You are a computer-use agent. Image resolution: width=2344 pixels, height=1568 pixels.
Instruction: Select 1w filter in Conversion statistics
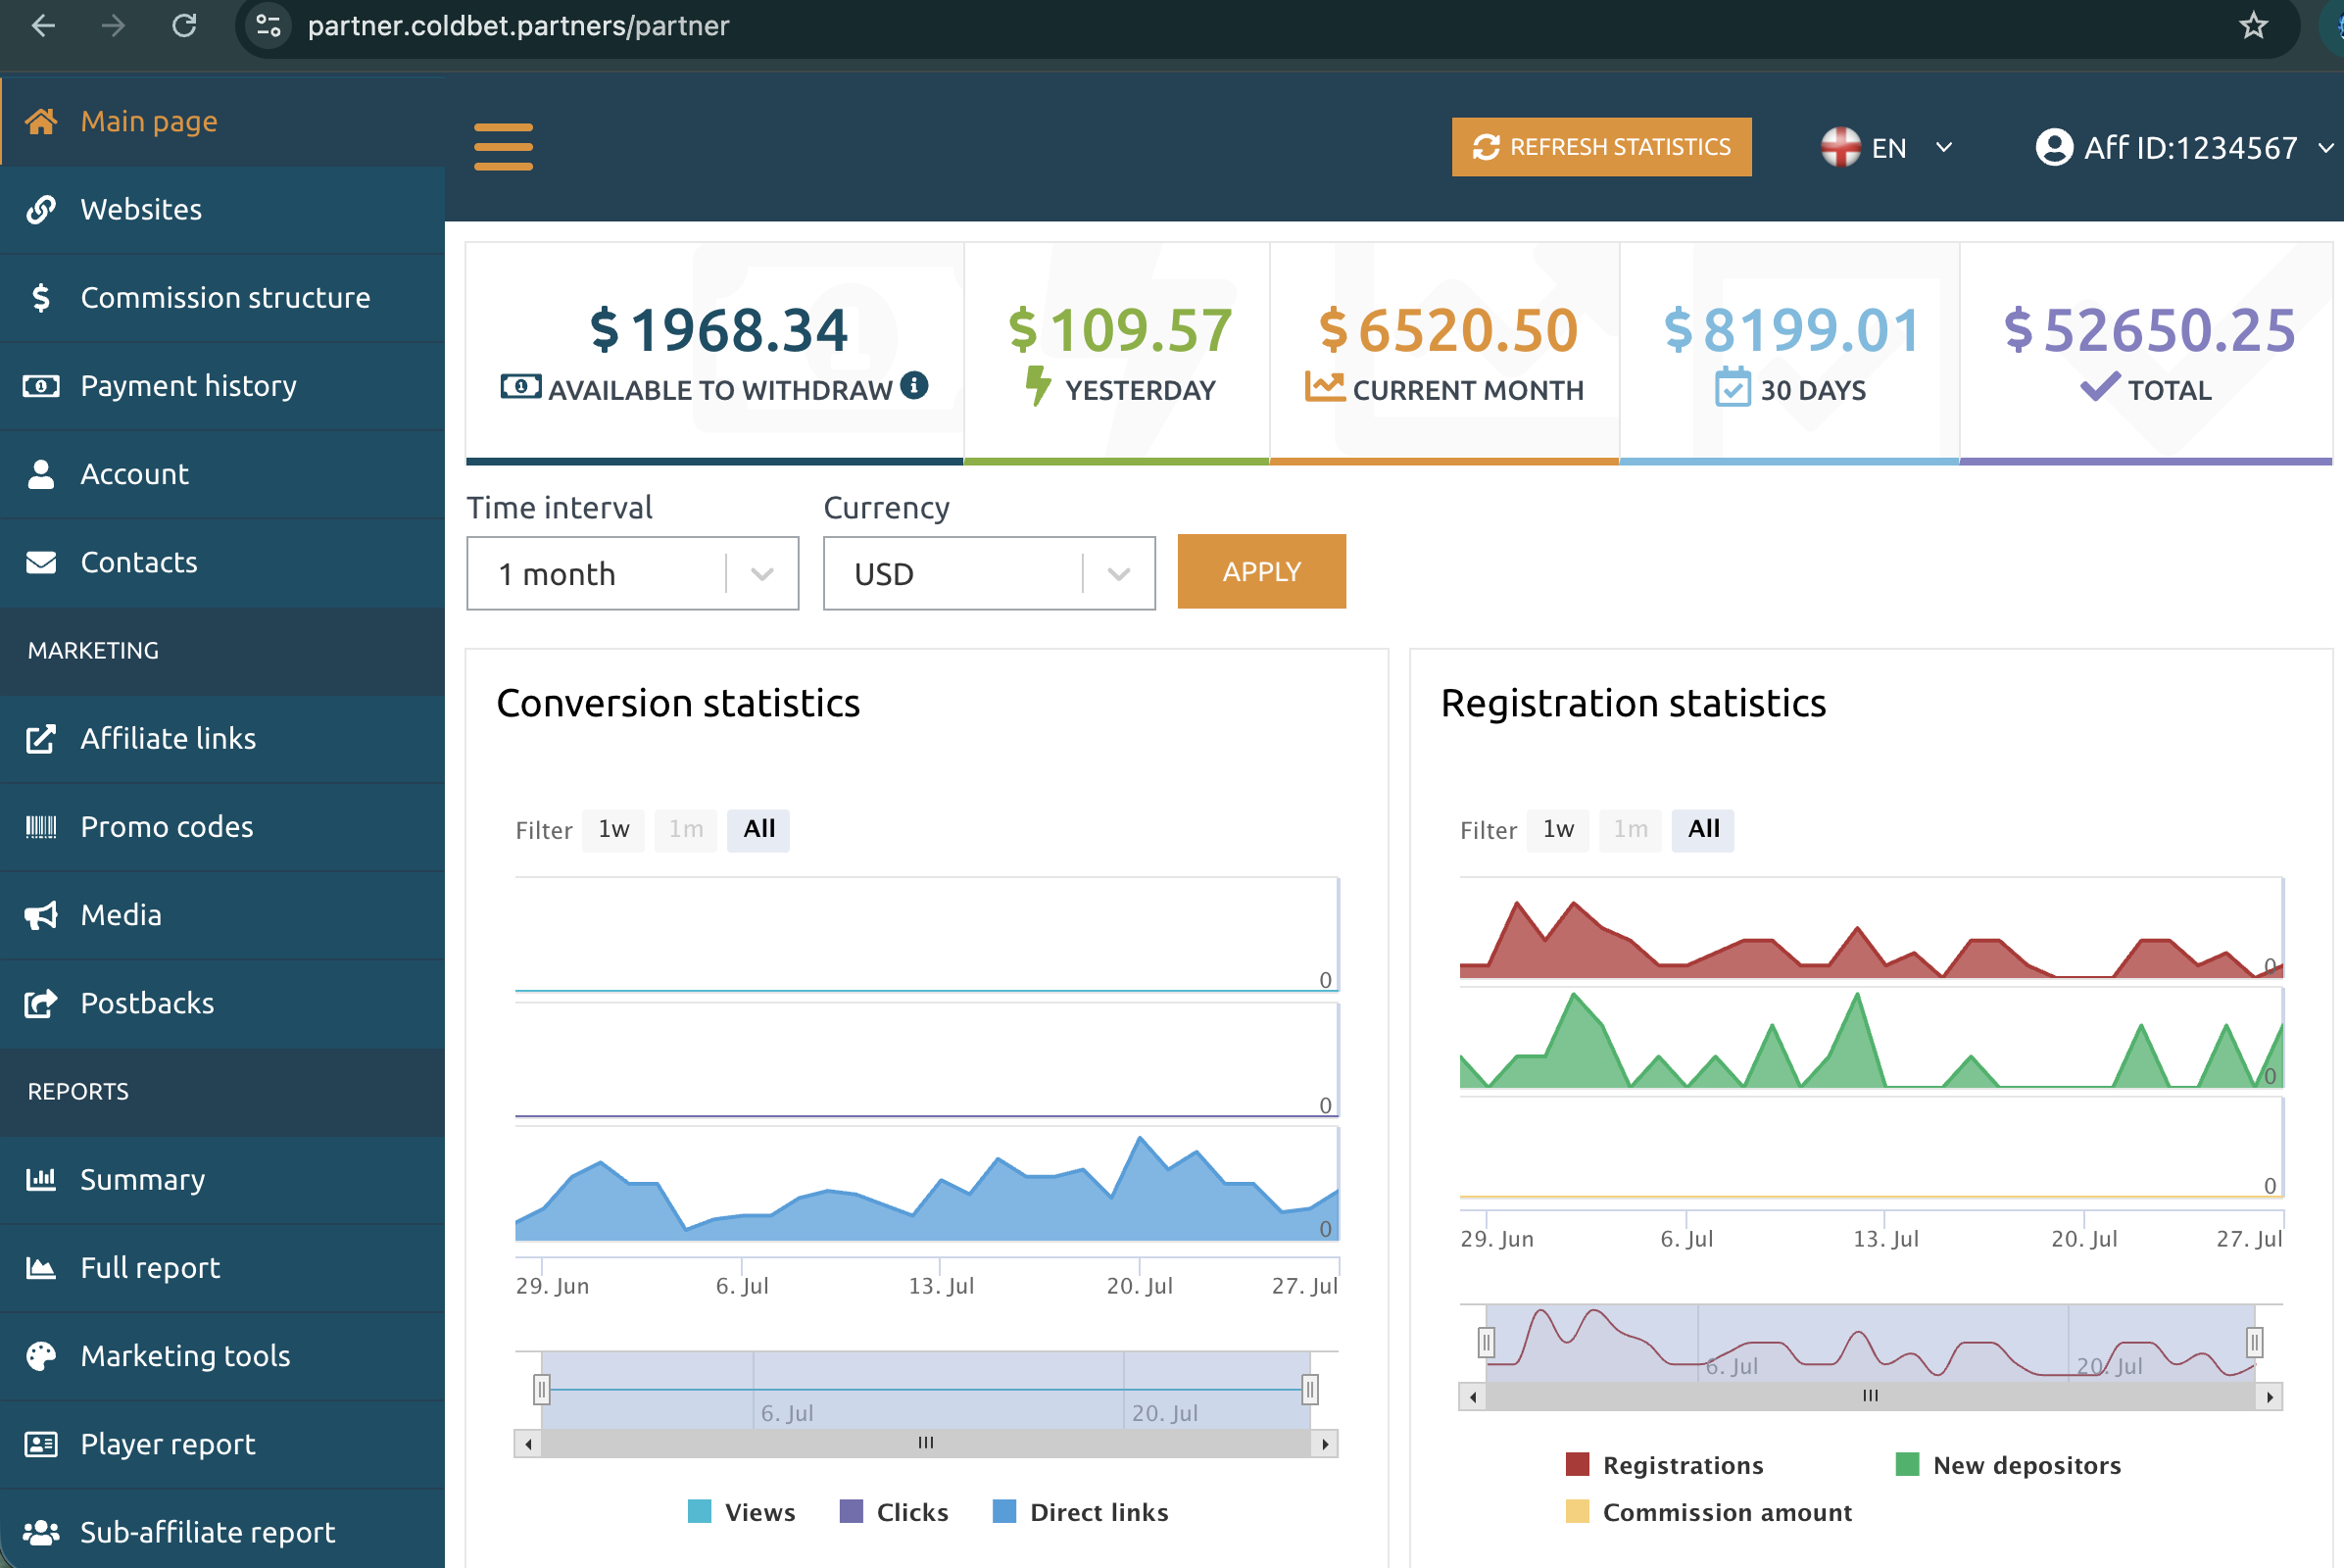click(x=613, y=829)
